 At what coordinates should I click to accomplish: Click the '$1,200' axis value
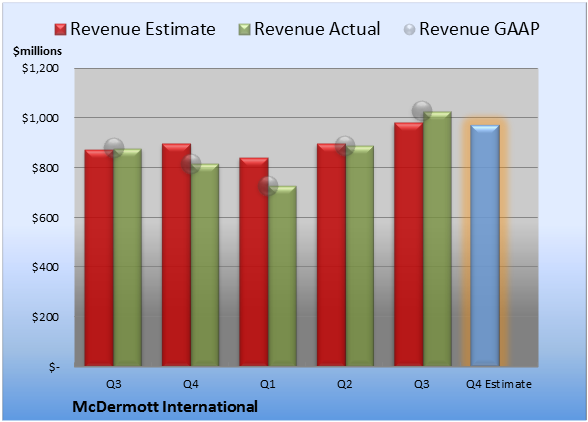click(x=40, y=68)
